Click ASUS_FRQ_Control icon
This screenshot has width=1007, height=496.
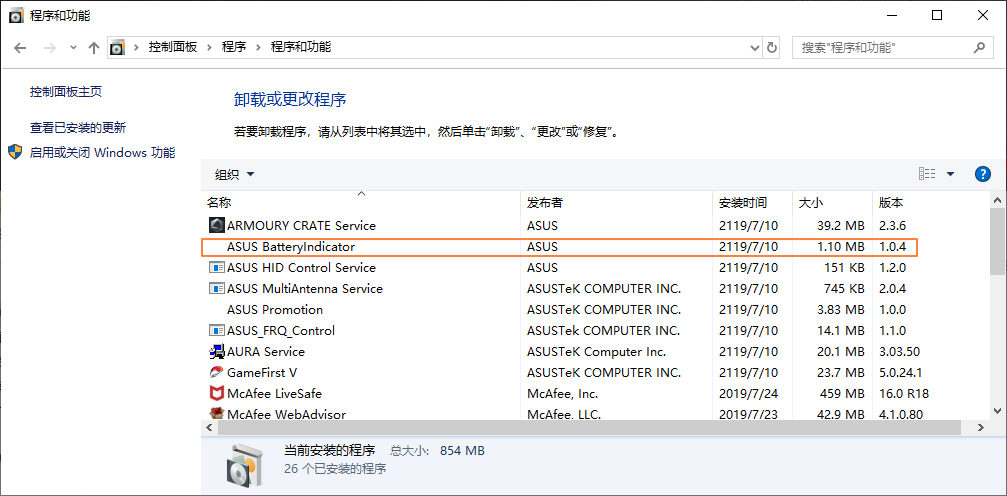pos(217,330)
